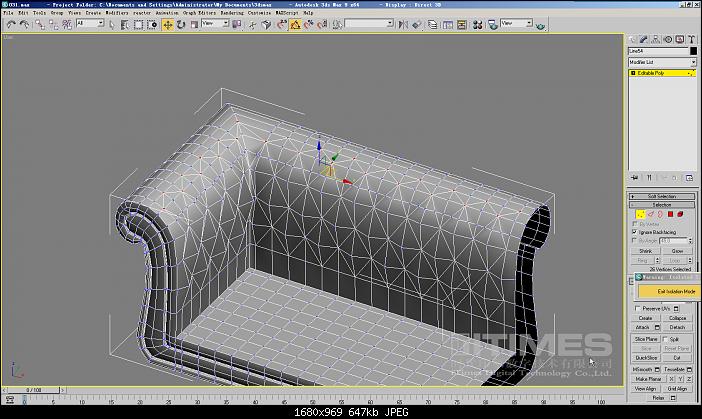Pick the Select Object arrow tool
The height and width of the screenshot is (419, 702).
click(x=111, y=25)
